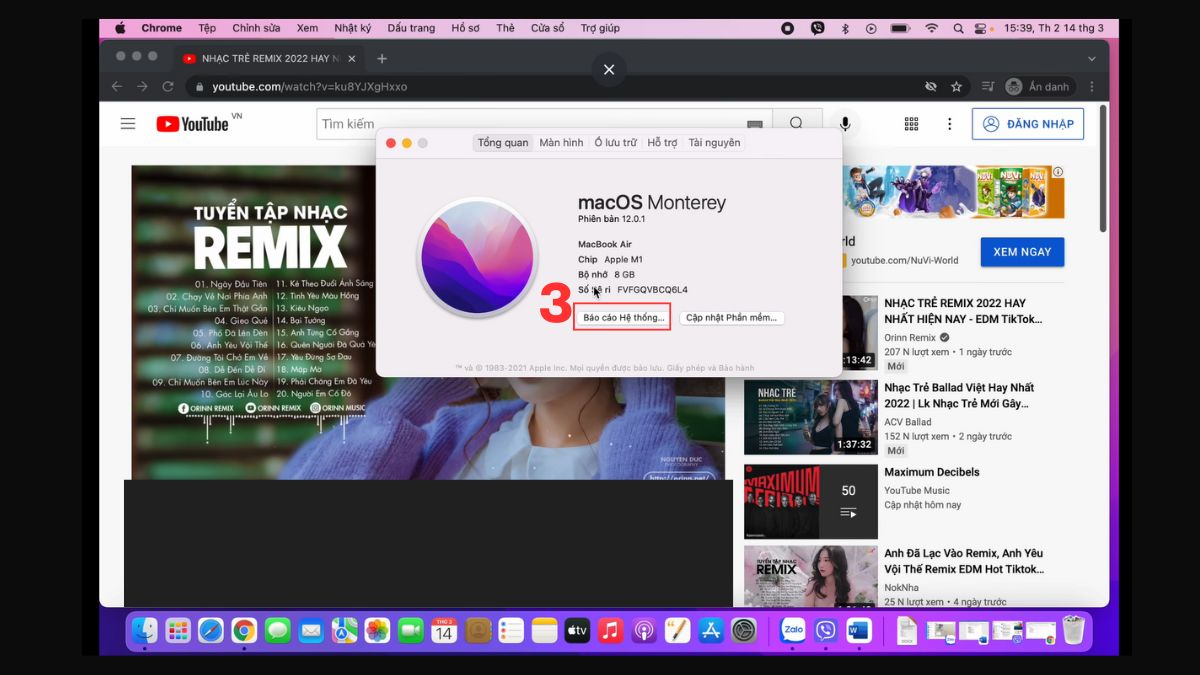Bookmark this page with the star icon
Viewport: 1200px width, 675px height.
(x=956, y=87)
